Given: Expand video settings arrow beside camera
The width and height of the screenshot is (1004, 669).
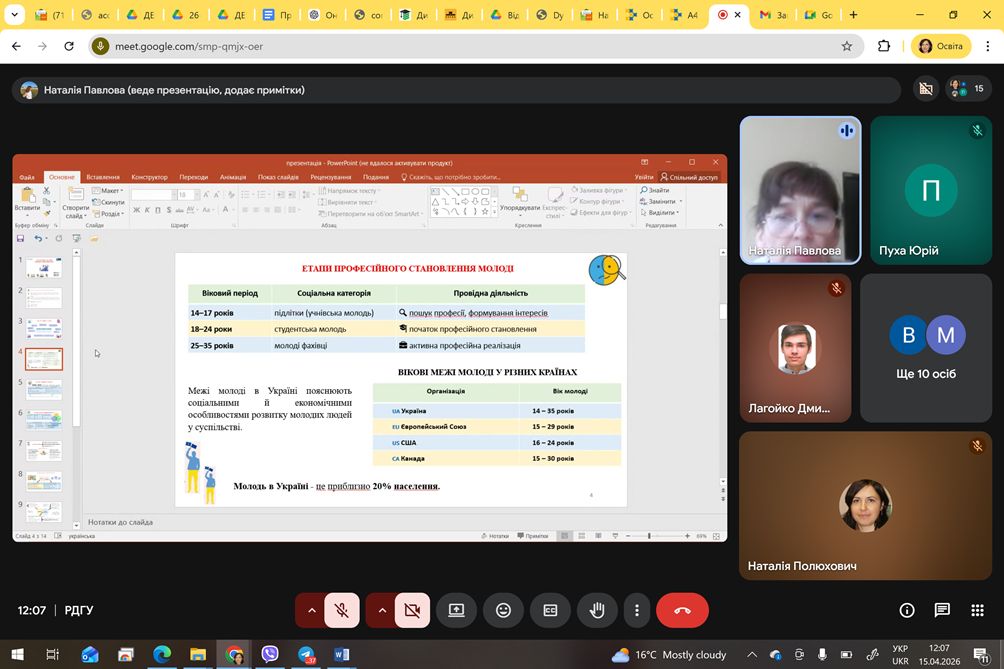Looking at the screenshot, I should [x=381, y=610].
